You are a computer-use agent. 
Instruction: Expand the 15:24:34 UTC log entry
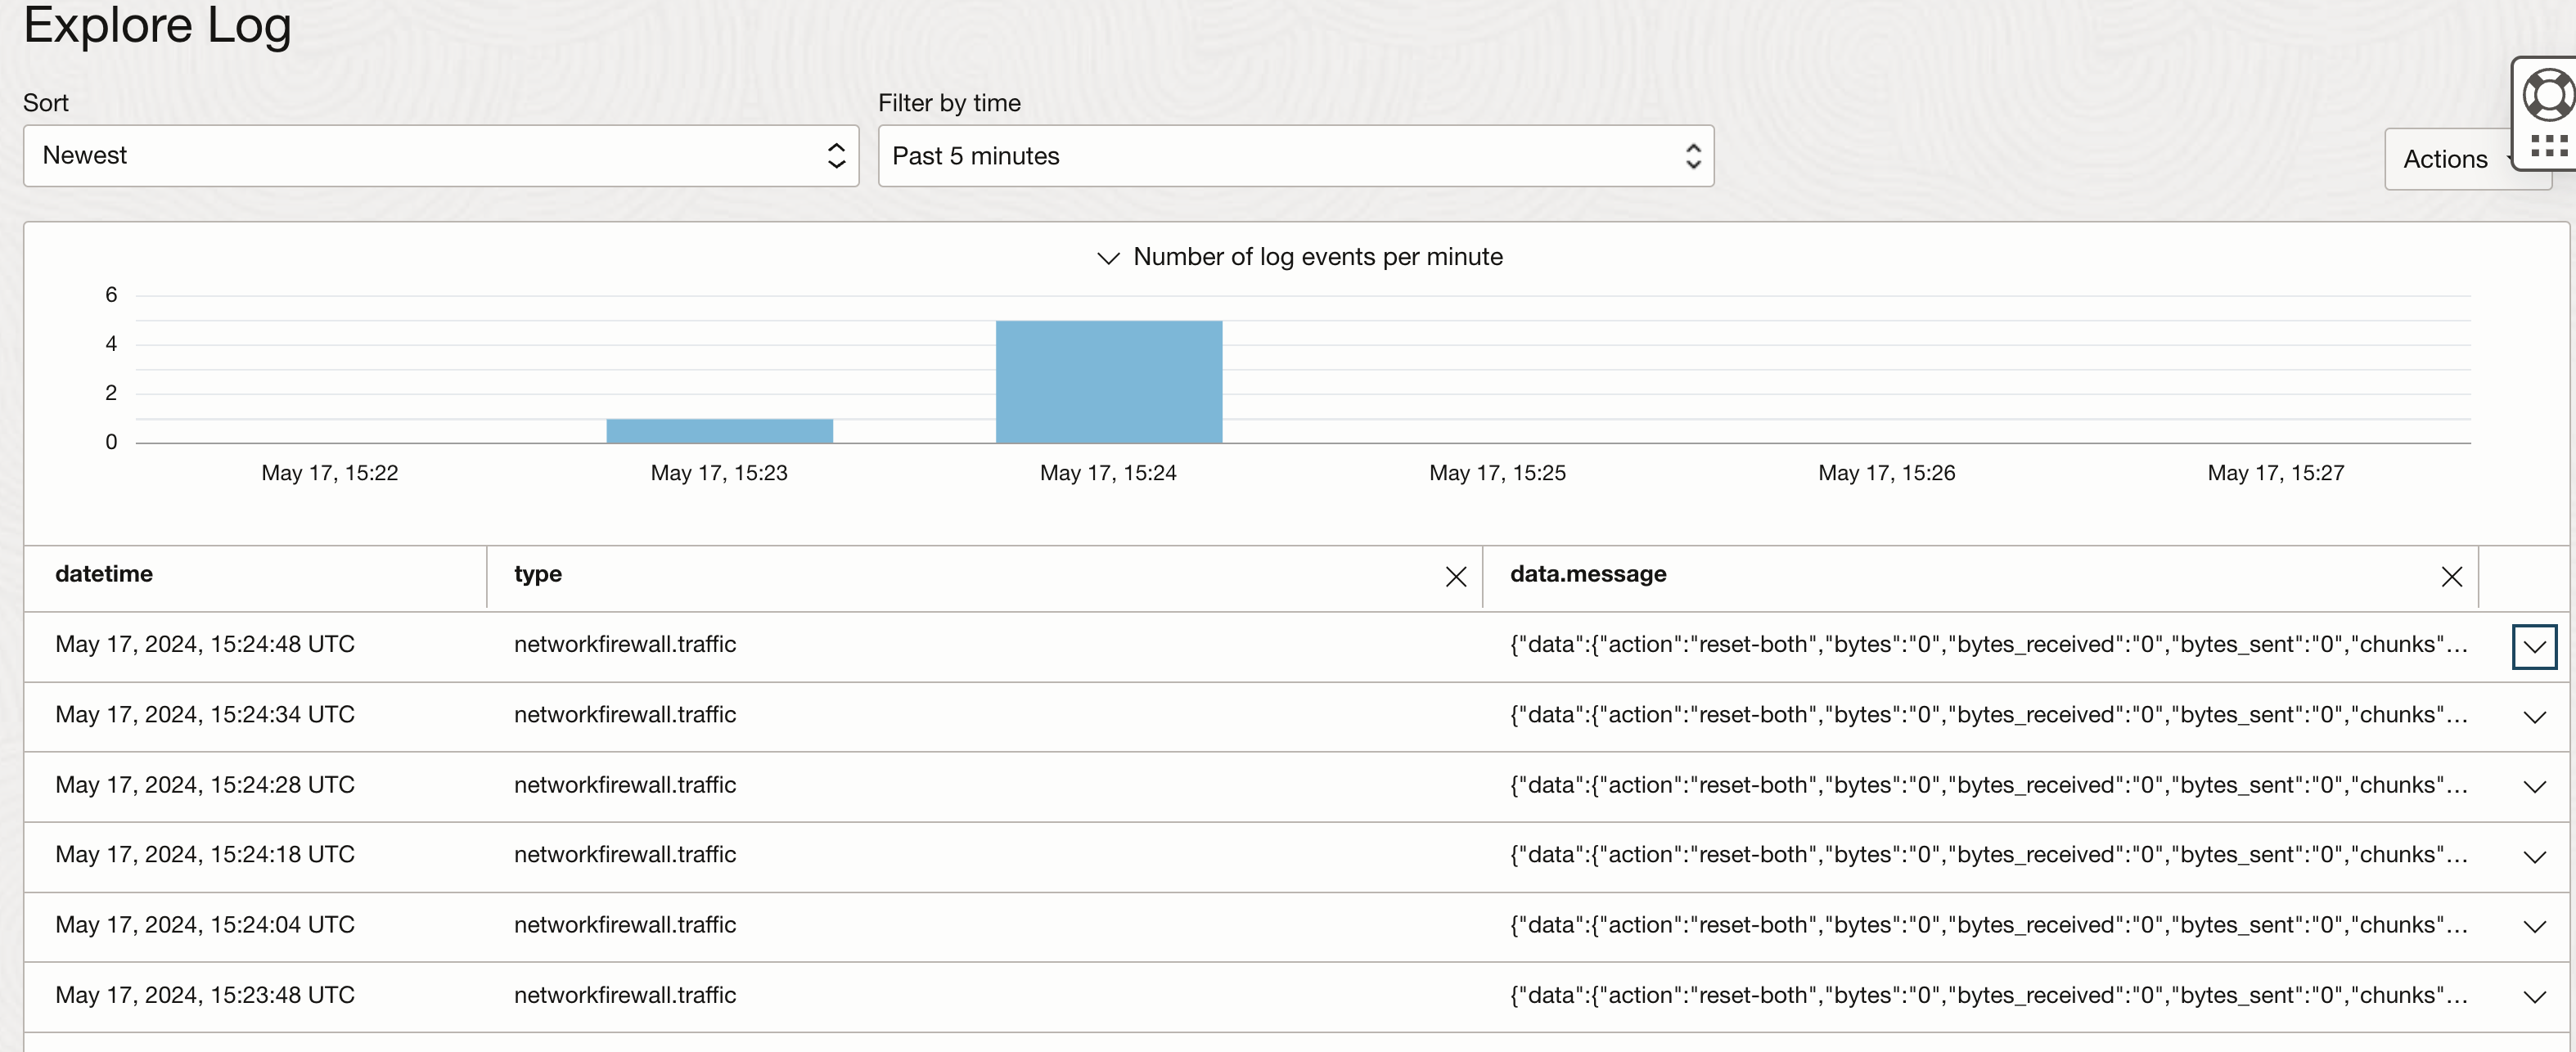[2534, 717]
